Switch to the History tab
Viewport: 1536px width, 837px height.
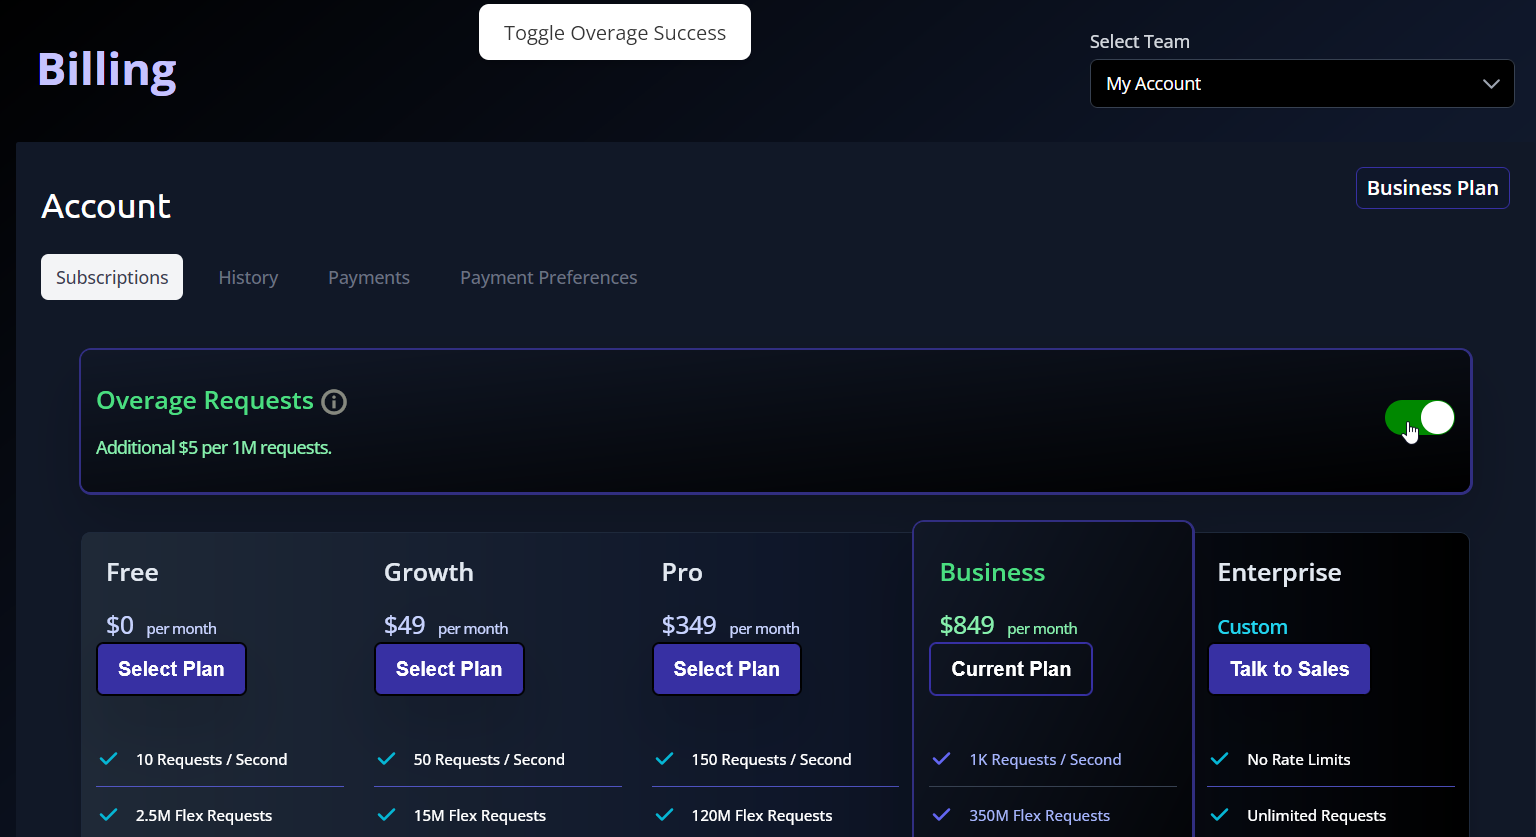point(248,278)
